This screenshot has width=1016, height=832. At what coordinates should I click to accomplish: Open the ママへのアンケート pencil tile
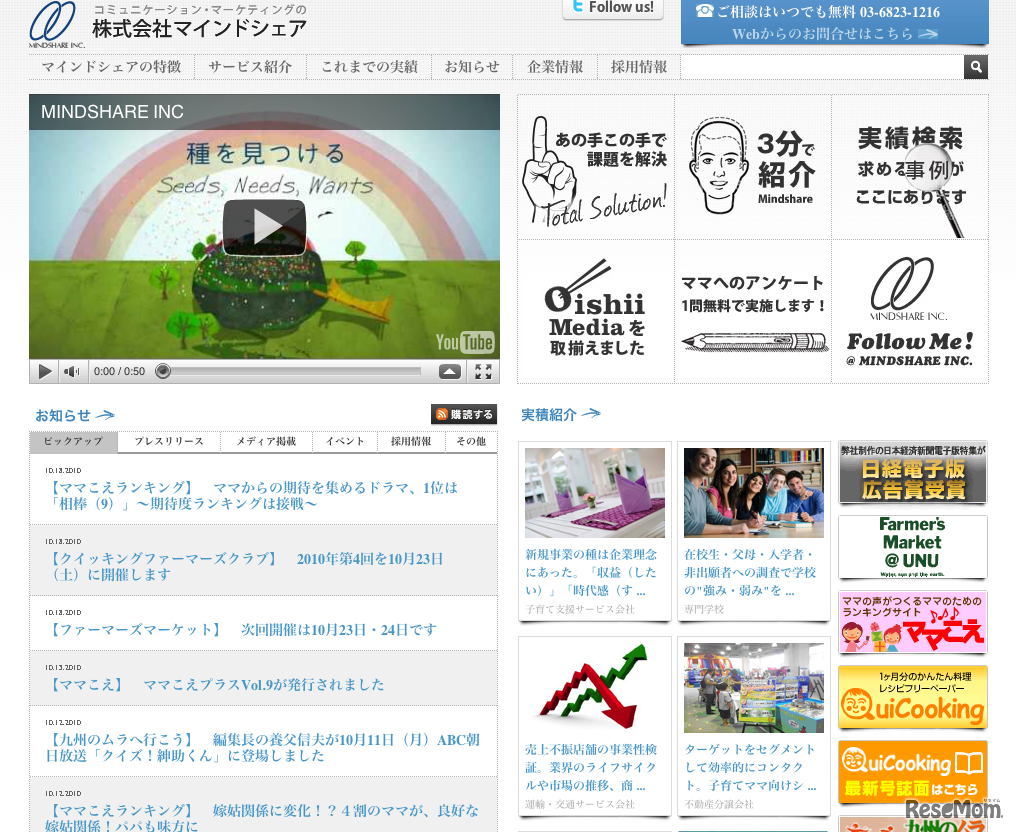(x=753, y=312)
